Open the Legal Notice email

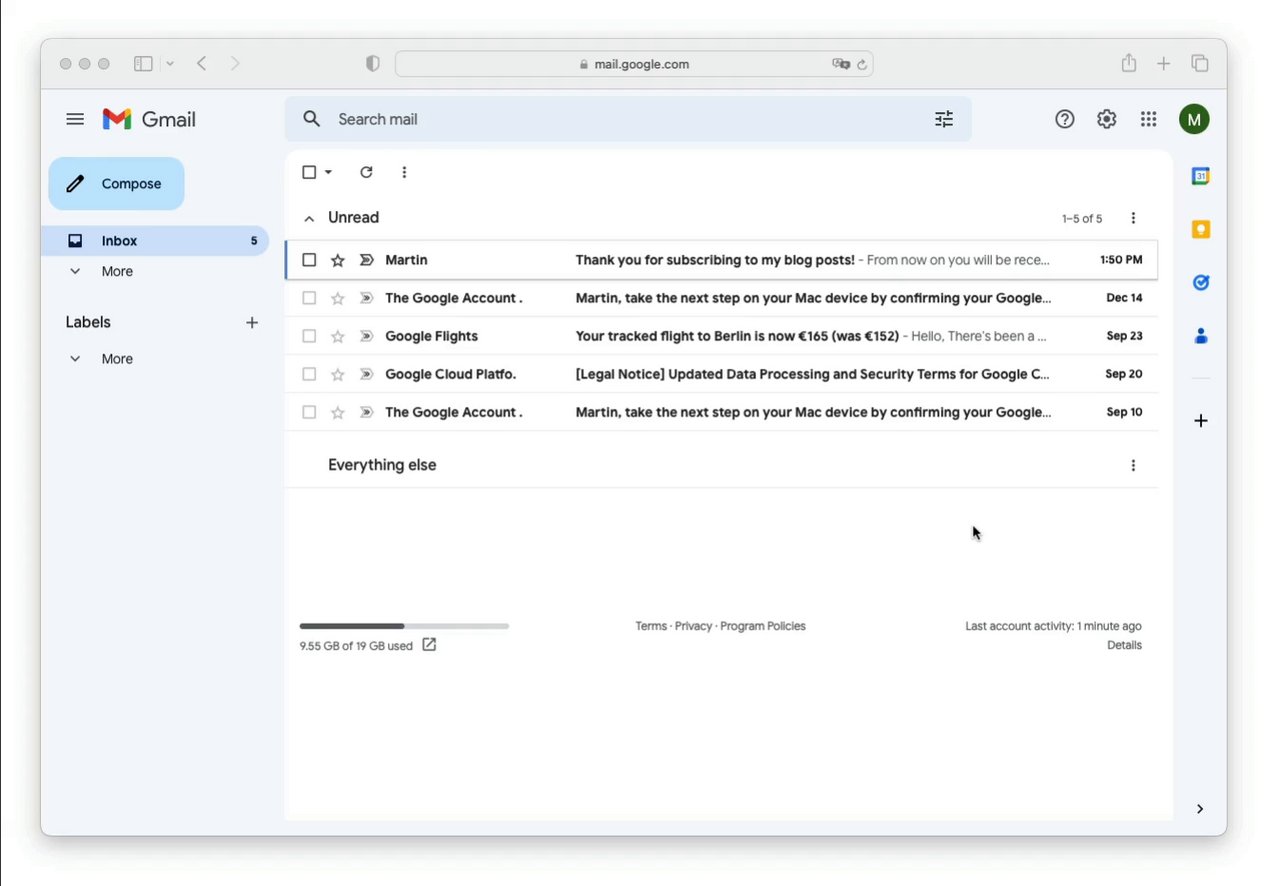pos(721,374)
